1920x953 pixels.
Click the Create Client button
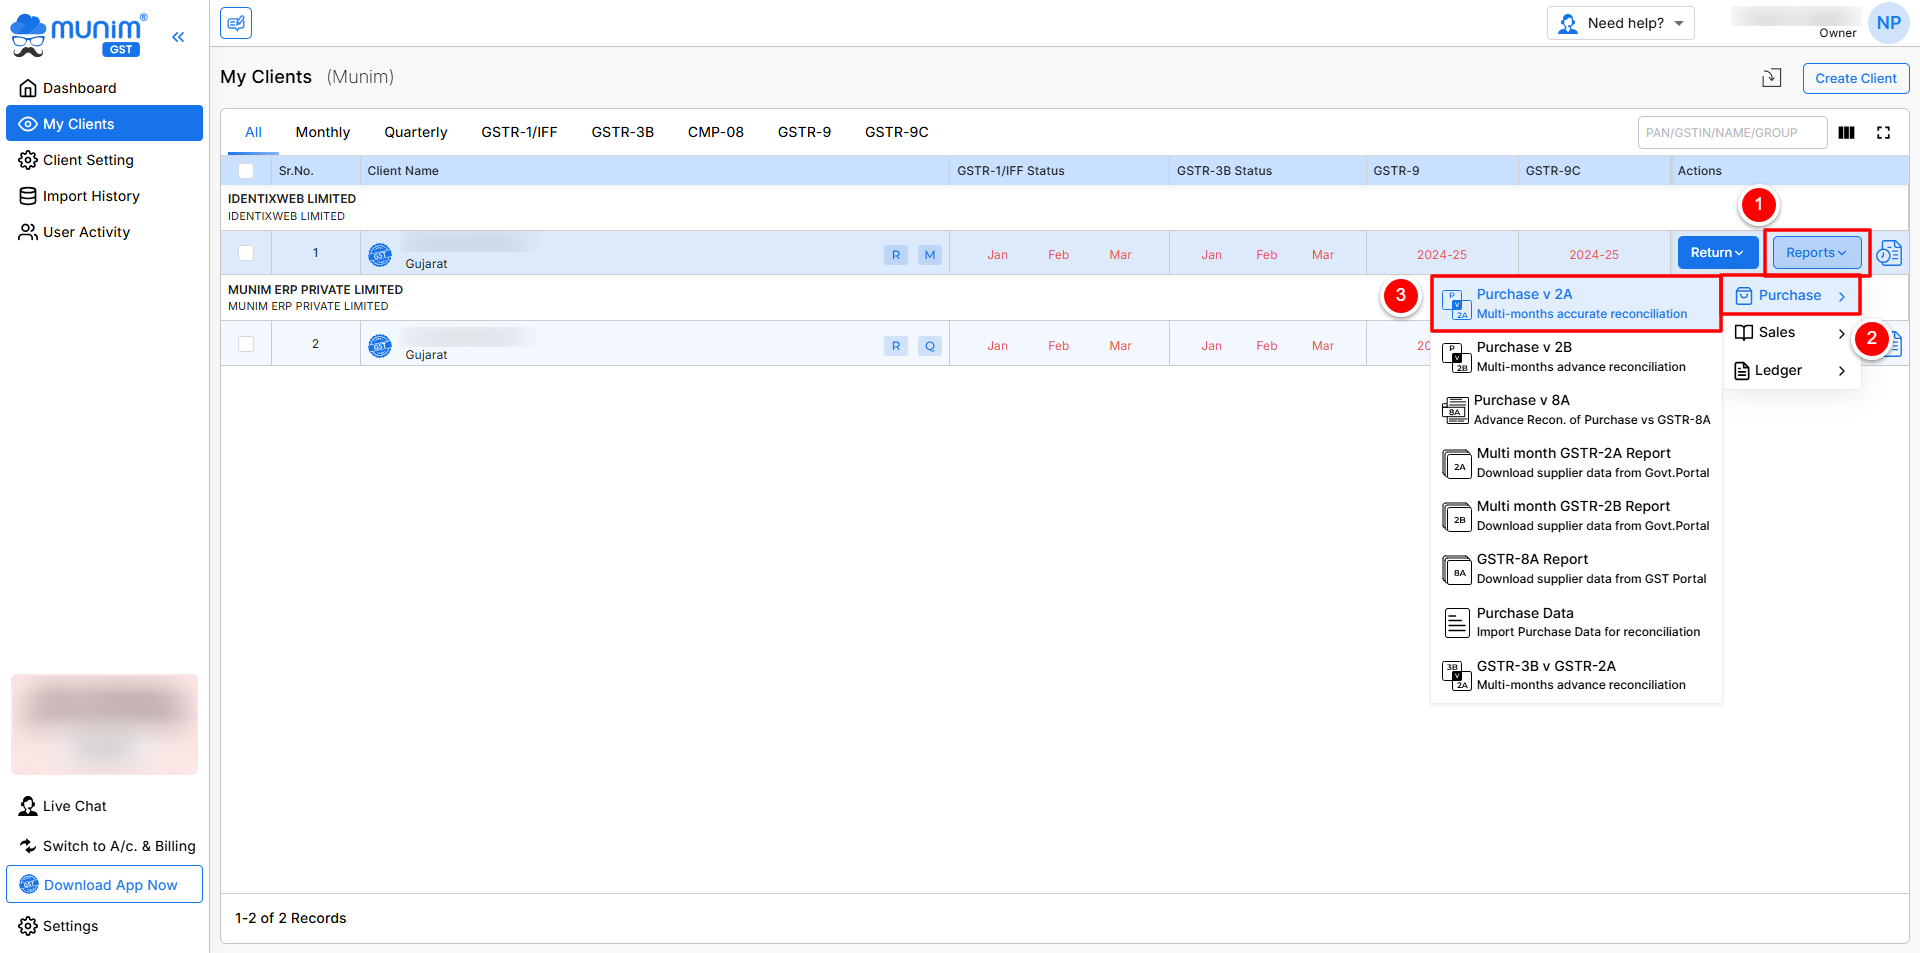tap(1855, 78)
